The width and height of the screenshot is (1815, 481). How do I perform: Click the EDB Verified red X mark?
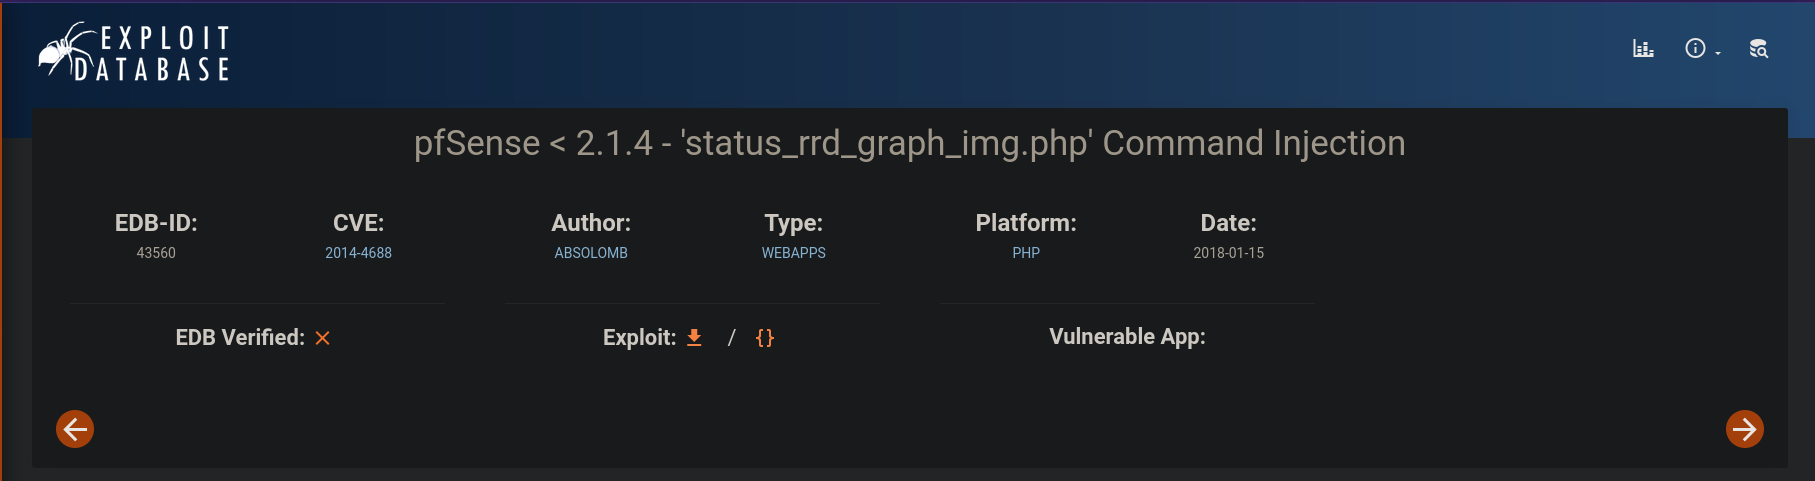[322, 338]
